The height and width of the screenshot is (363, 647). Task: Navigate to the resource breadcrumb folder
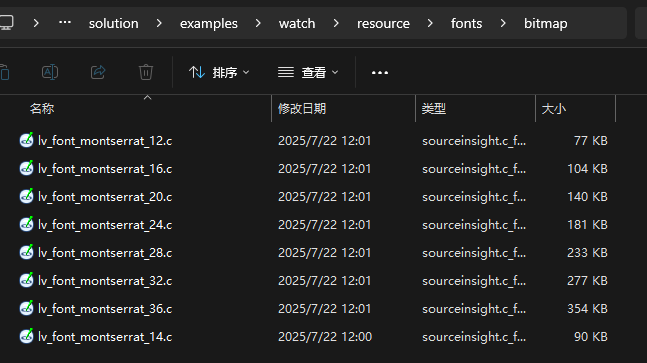(383, 24)
